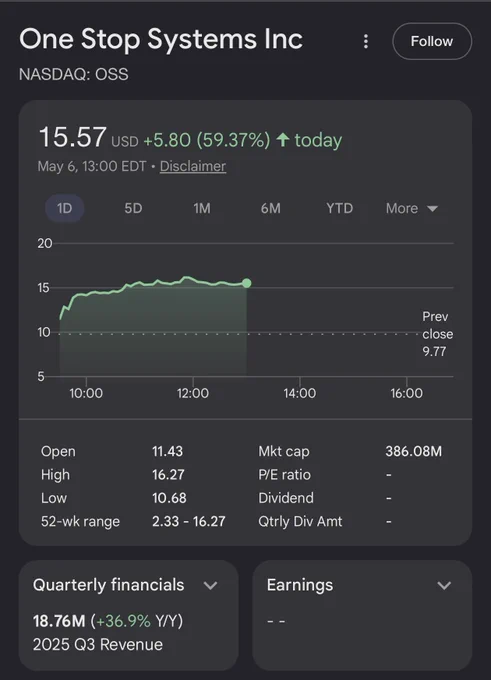
Task: Click the green current price dot on chart
Action: 247,283
